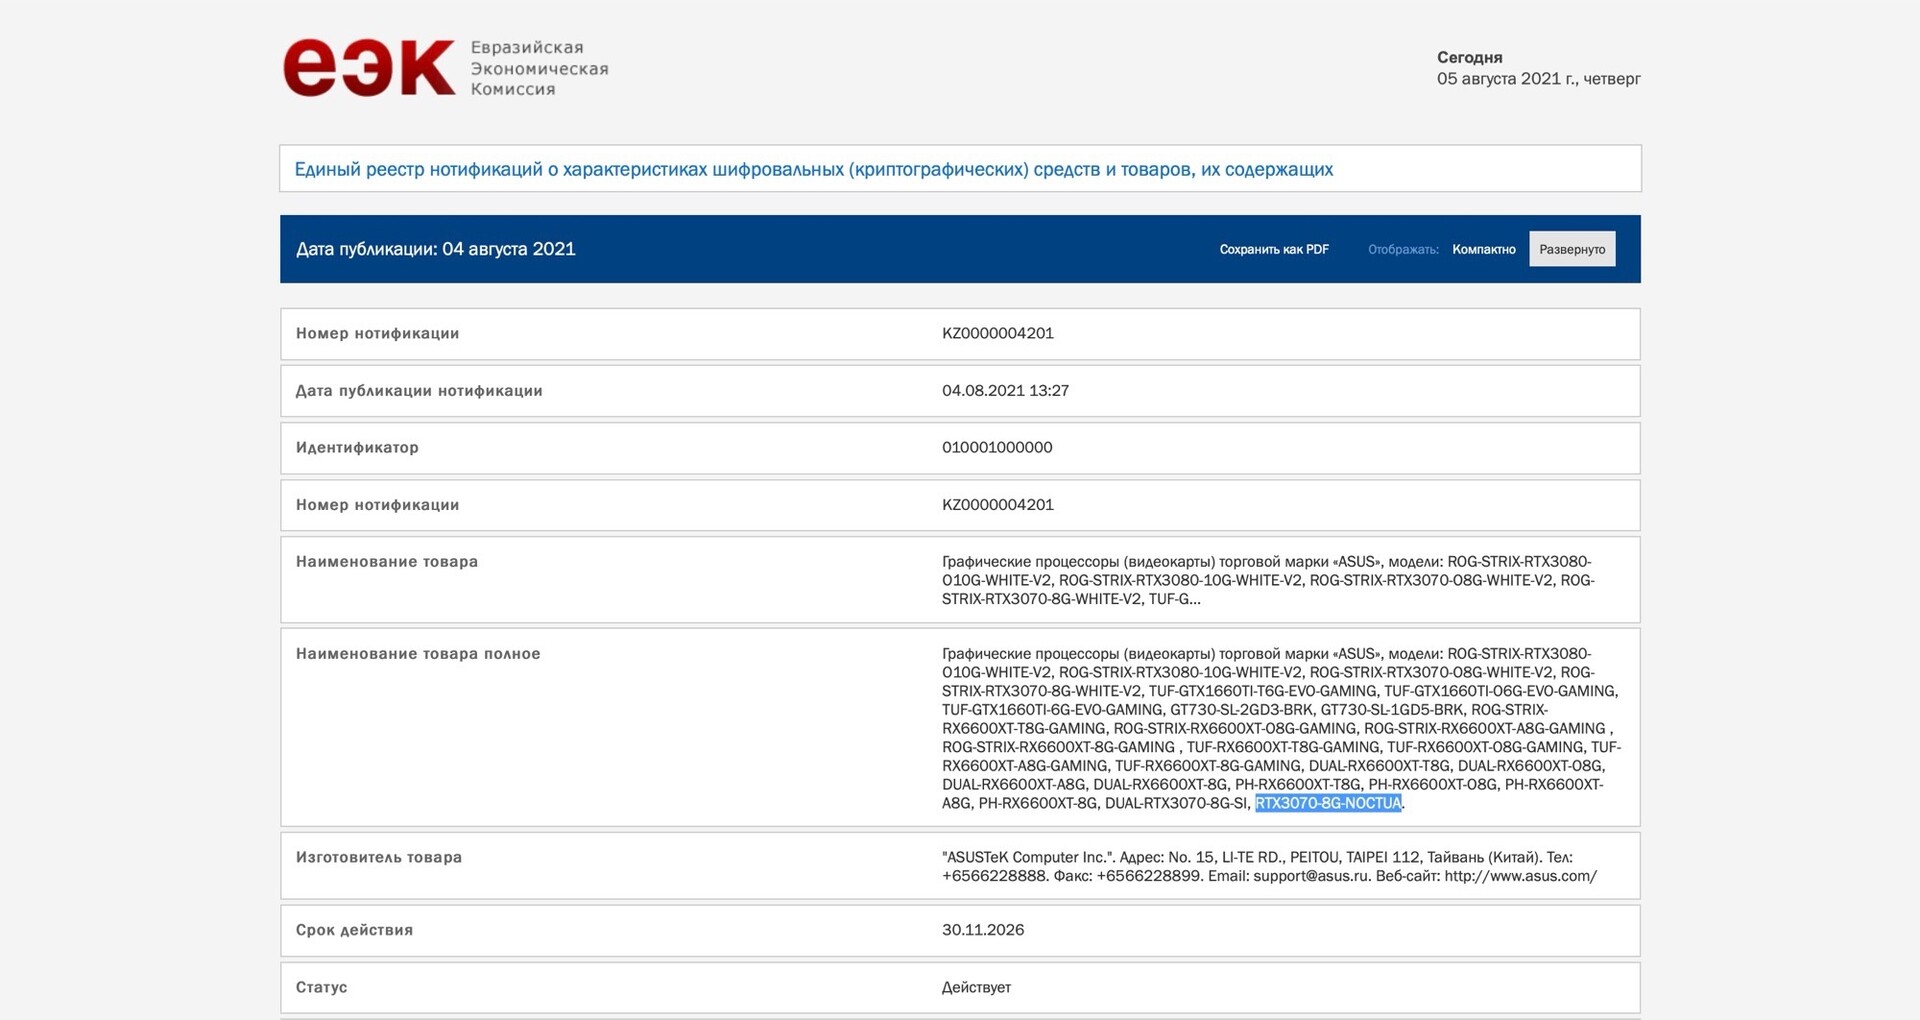
Task: Click the Наименование товара полное label
Action: 418,653
